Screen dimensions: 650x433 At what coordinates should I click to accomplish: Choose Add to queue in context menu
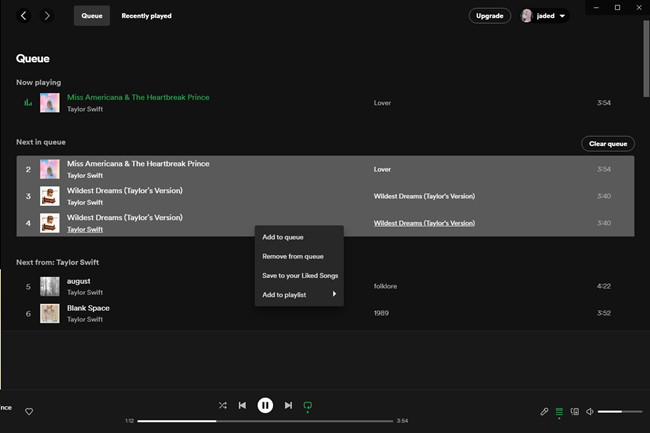coord(299,237)
